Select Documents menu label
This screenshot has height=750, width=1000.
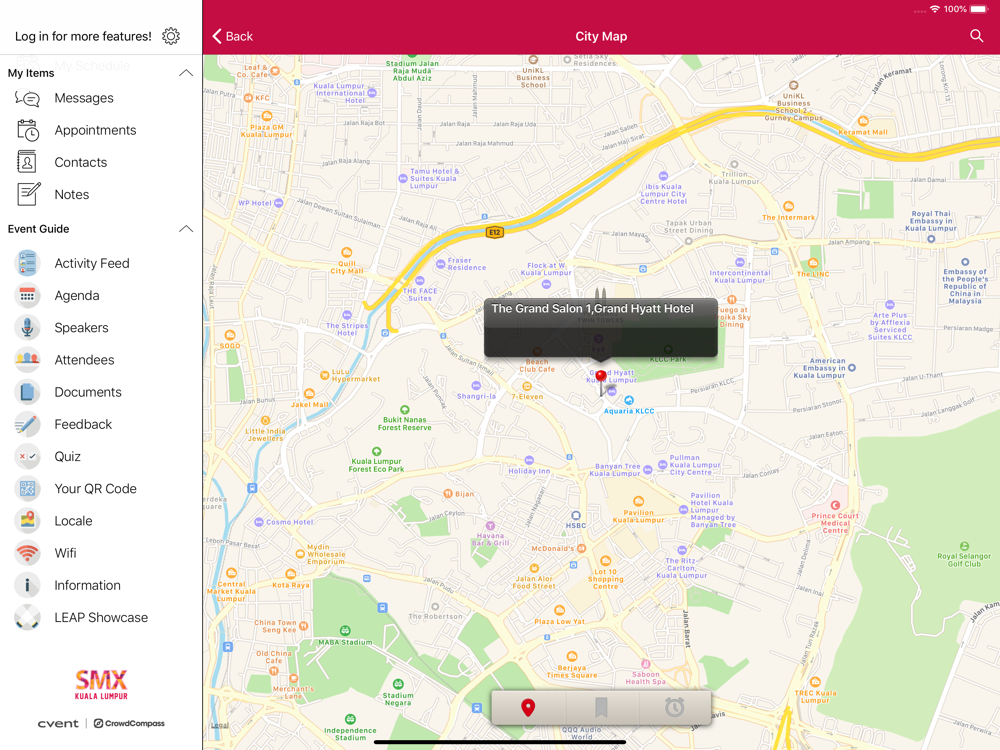coord(88,392)
